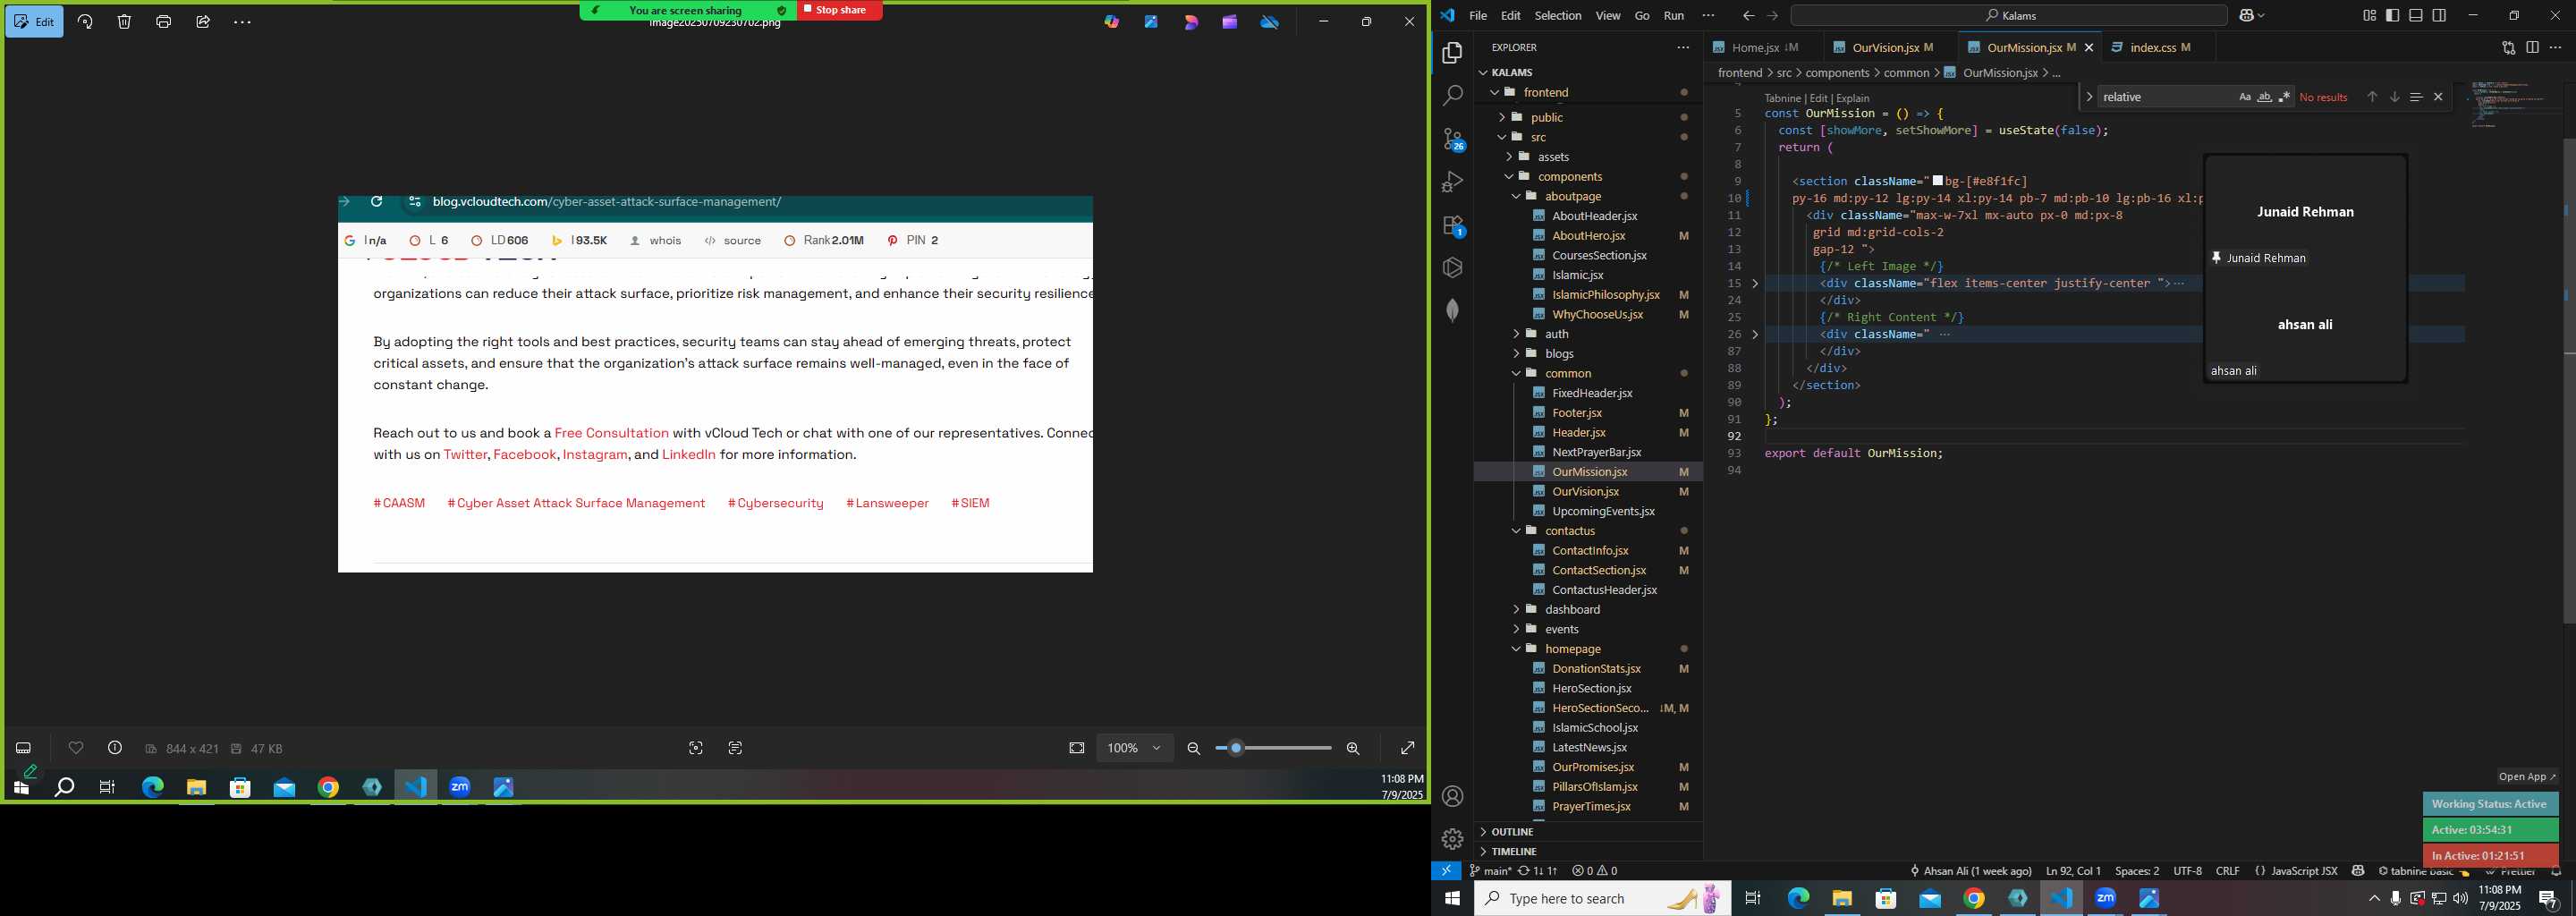Click bg-[#e8f1fc] color swatch in code
2576x916 pixels.
click(1938, 181)
